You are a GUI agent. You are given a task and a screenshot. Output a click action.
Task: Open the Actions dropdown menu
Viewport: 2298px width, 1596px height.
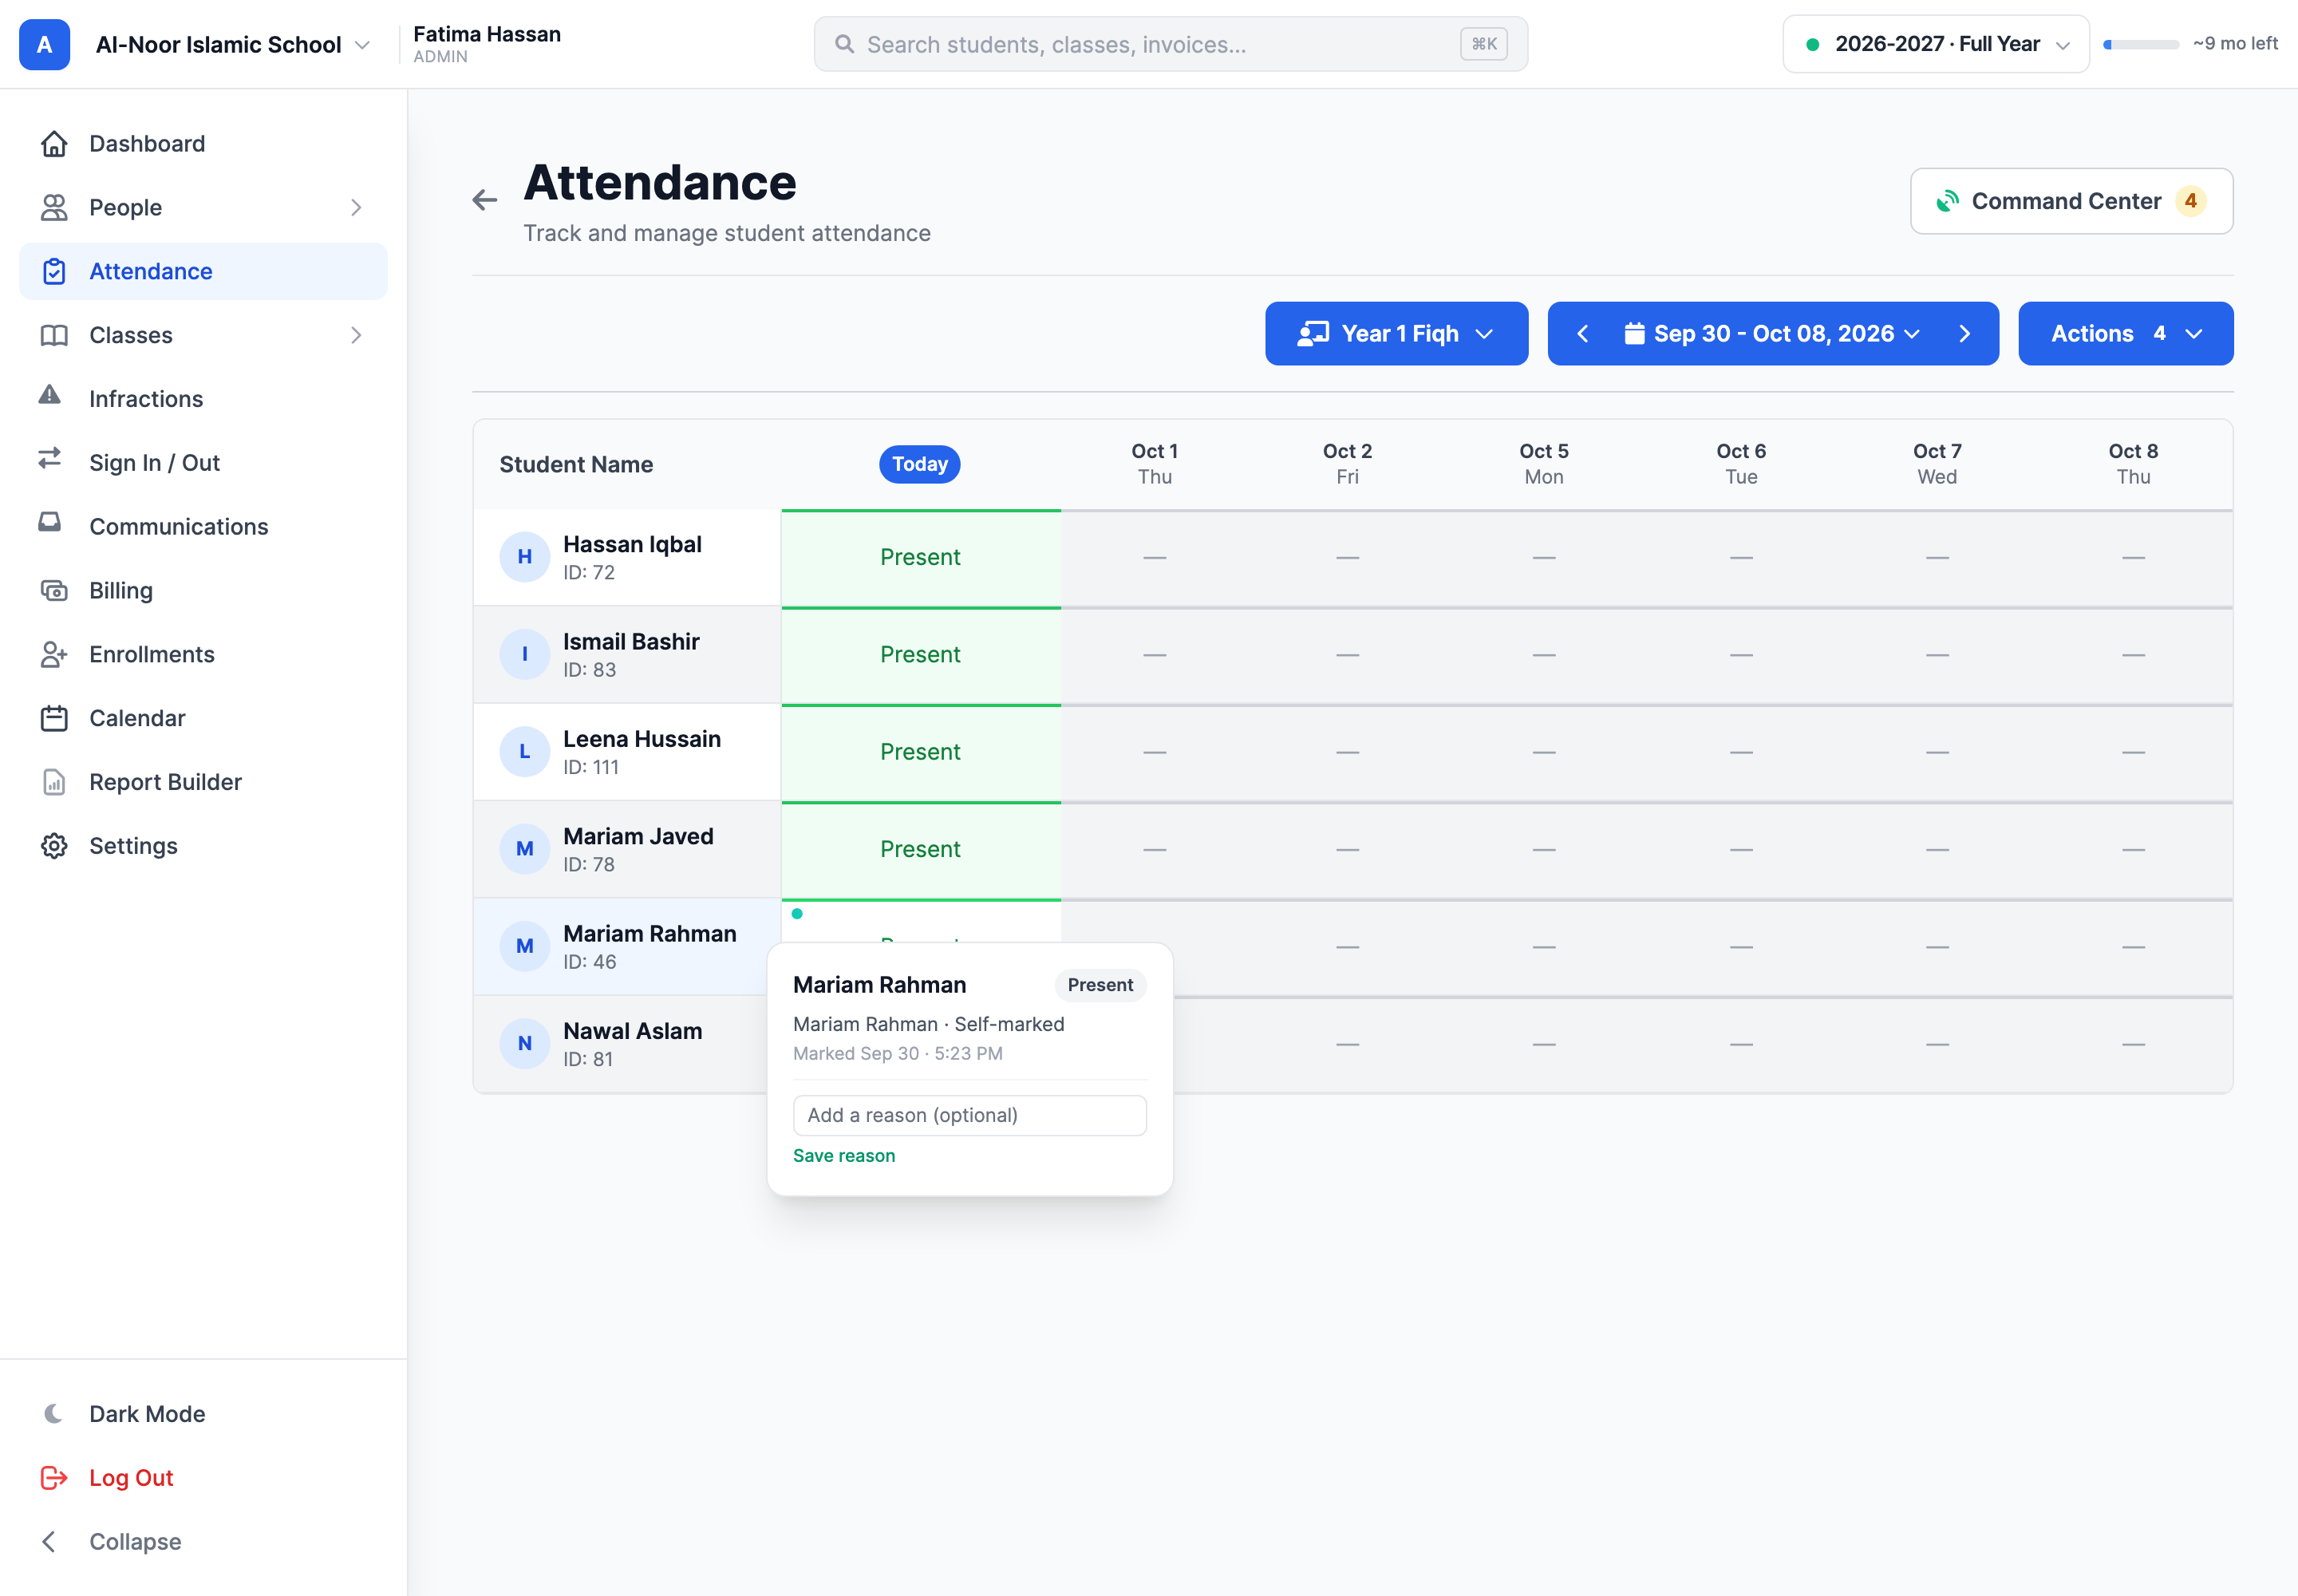tap(2125, 334)
